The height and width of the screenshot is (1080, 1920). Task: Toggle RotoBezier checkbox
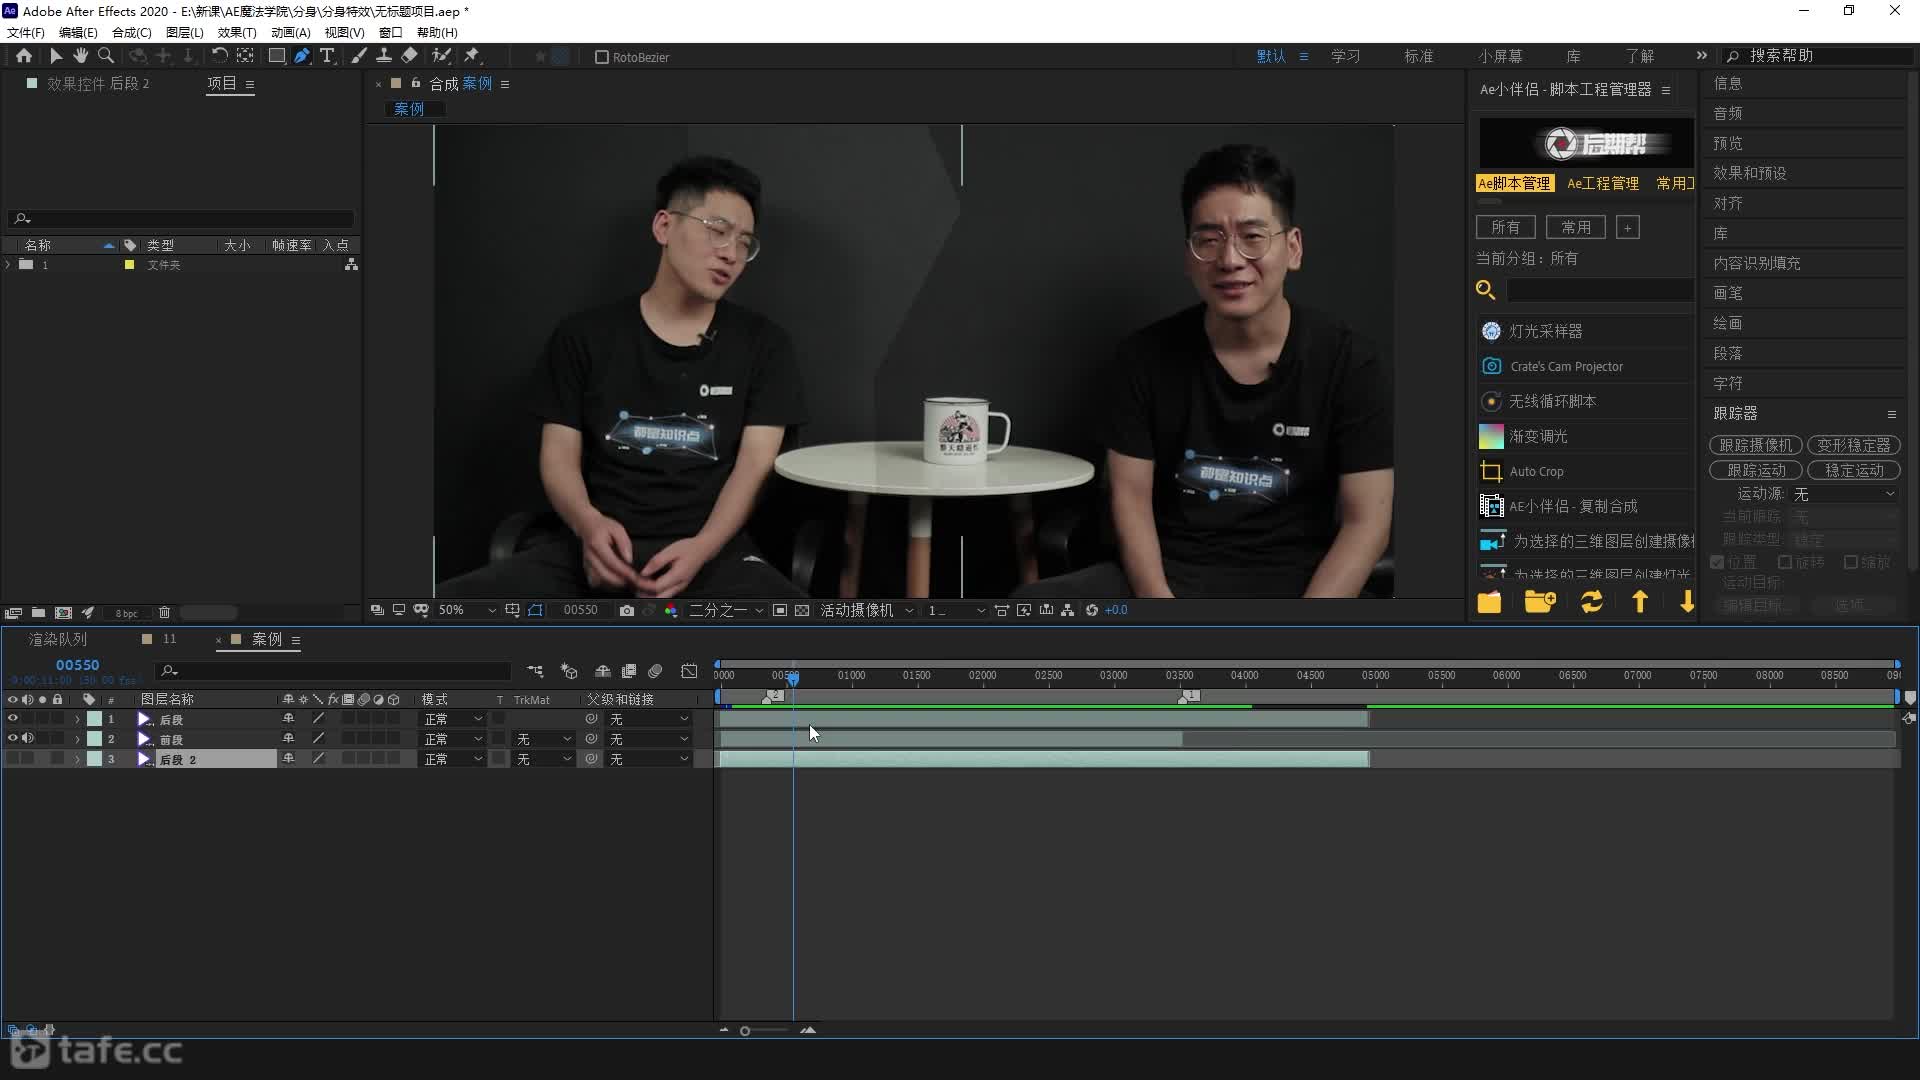click(x=602, y=57)
